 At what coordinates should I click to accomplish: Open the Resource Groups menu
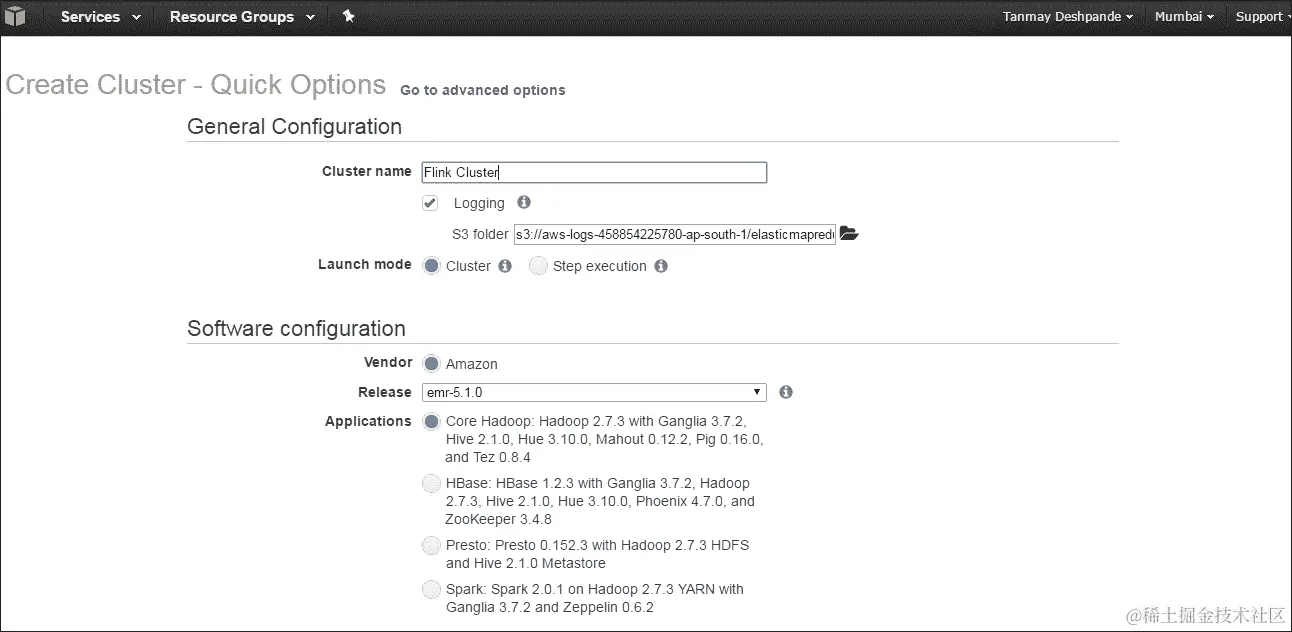click(242, 17)
